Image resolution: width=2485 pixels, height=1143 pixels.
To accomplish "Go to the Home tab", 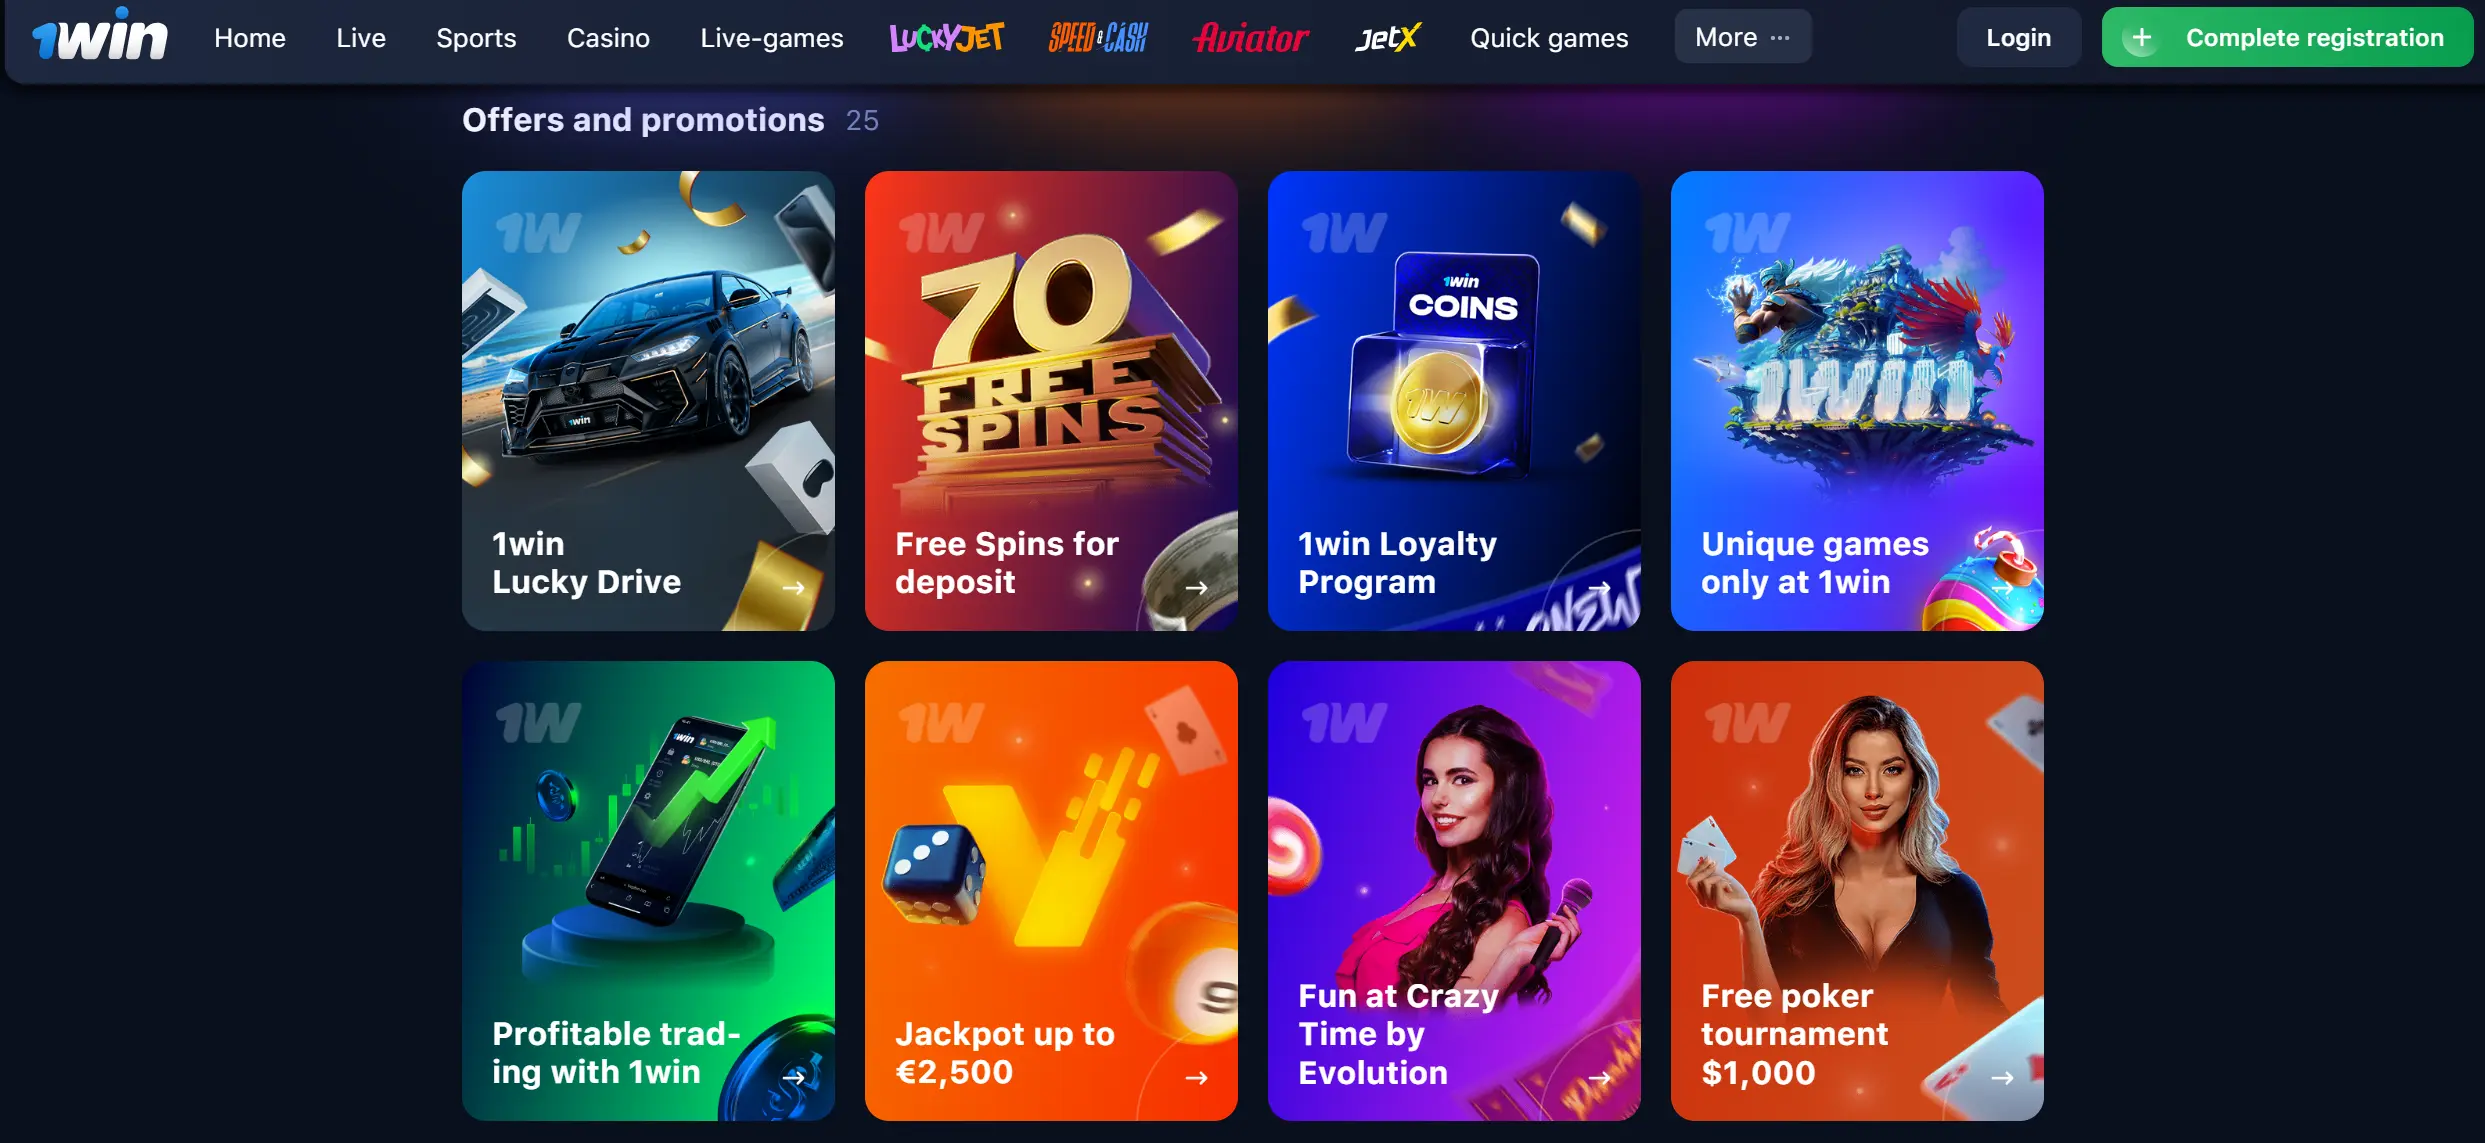I will pyautogui.click(x=250, y=38).
